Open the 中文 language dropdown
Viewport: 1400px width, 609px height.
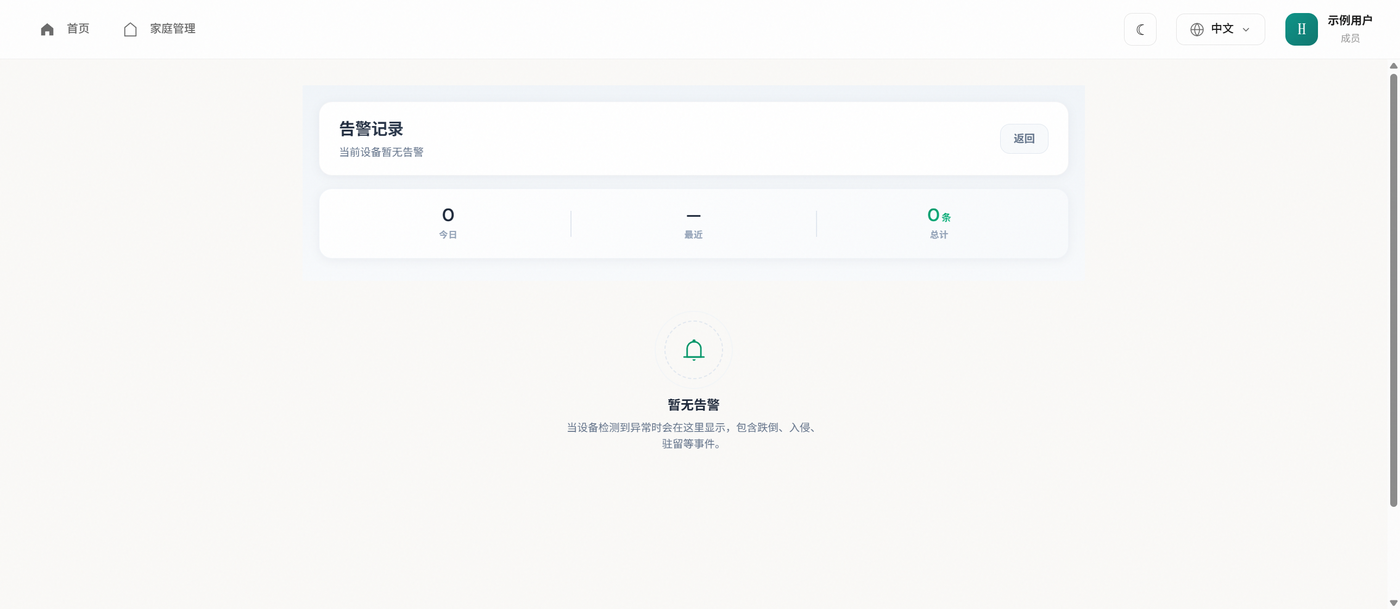click(x=1220, y=29)
